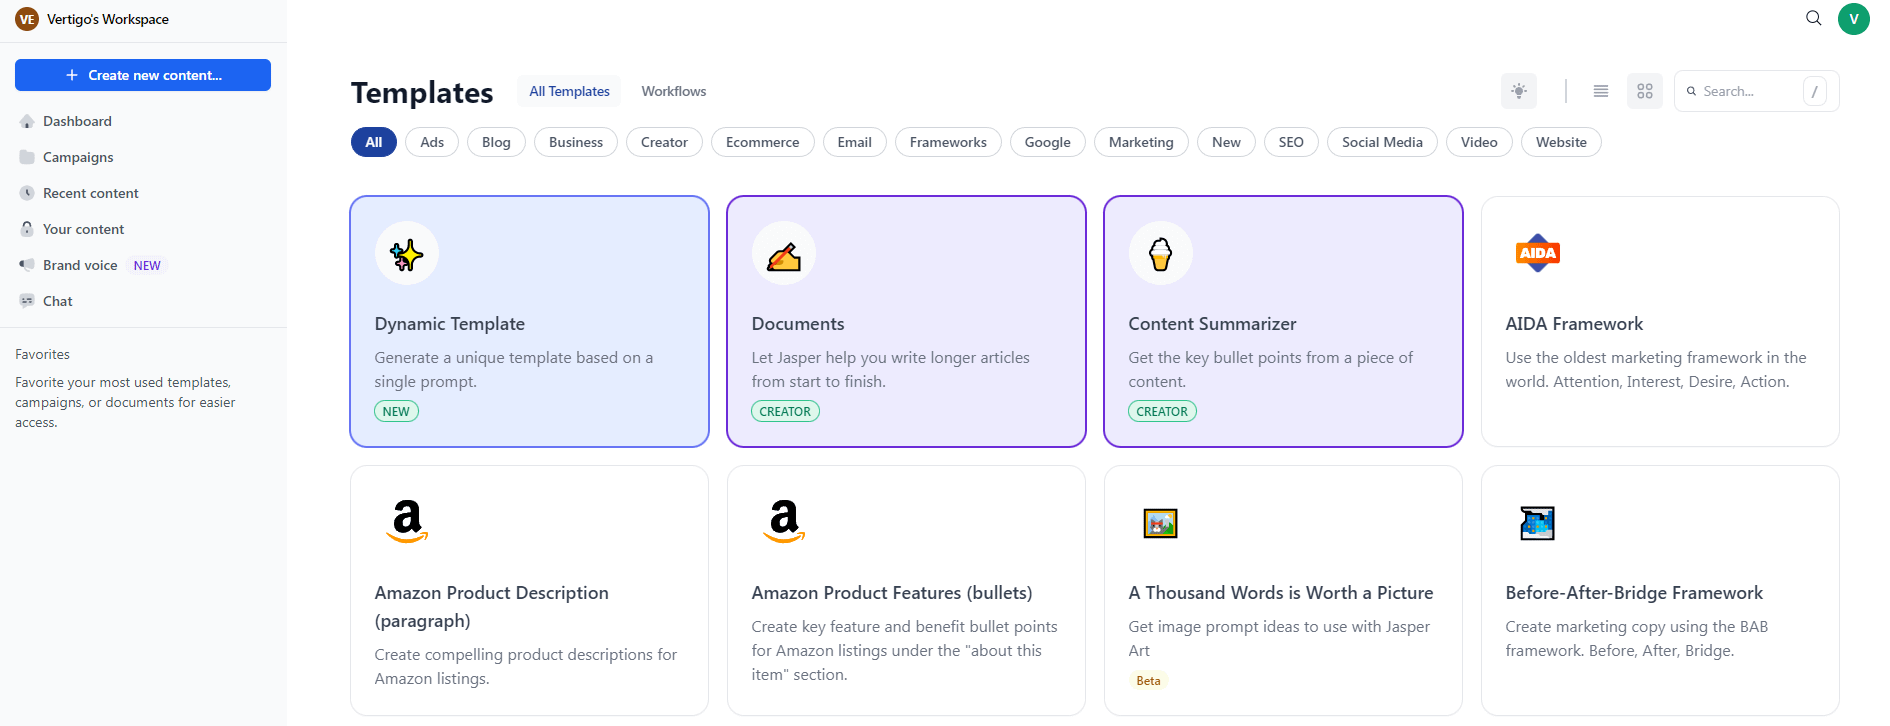Filter templates by Email

(x=854, y=142)
